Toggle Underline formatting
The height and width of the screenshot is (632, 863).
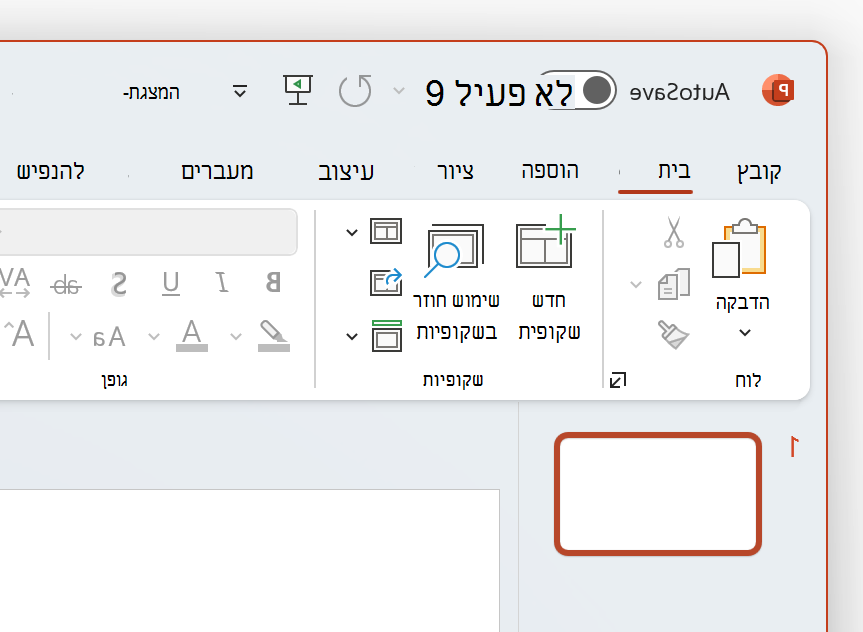point(171,284)
